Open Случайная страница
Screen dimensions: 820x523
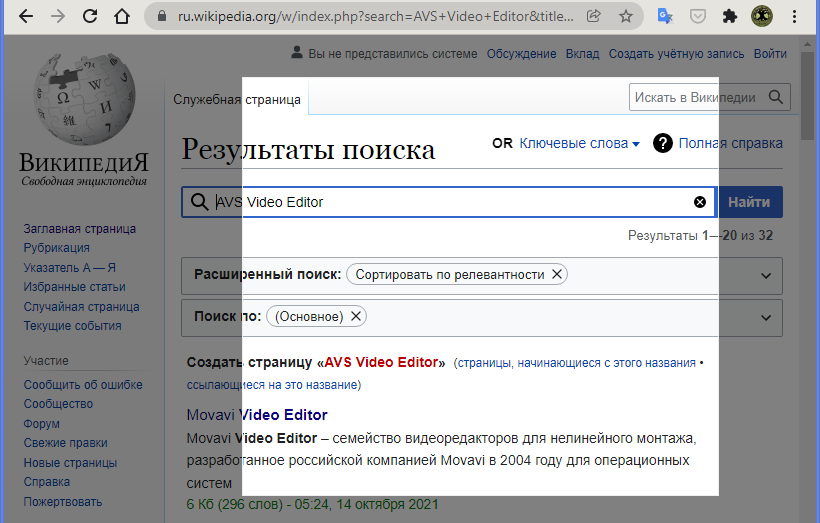[81, 306]
